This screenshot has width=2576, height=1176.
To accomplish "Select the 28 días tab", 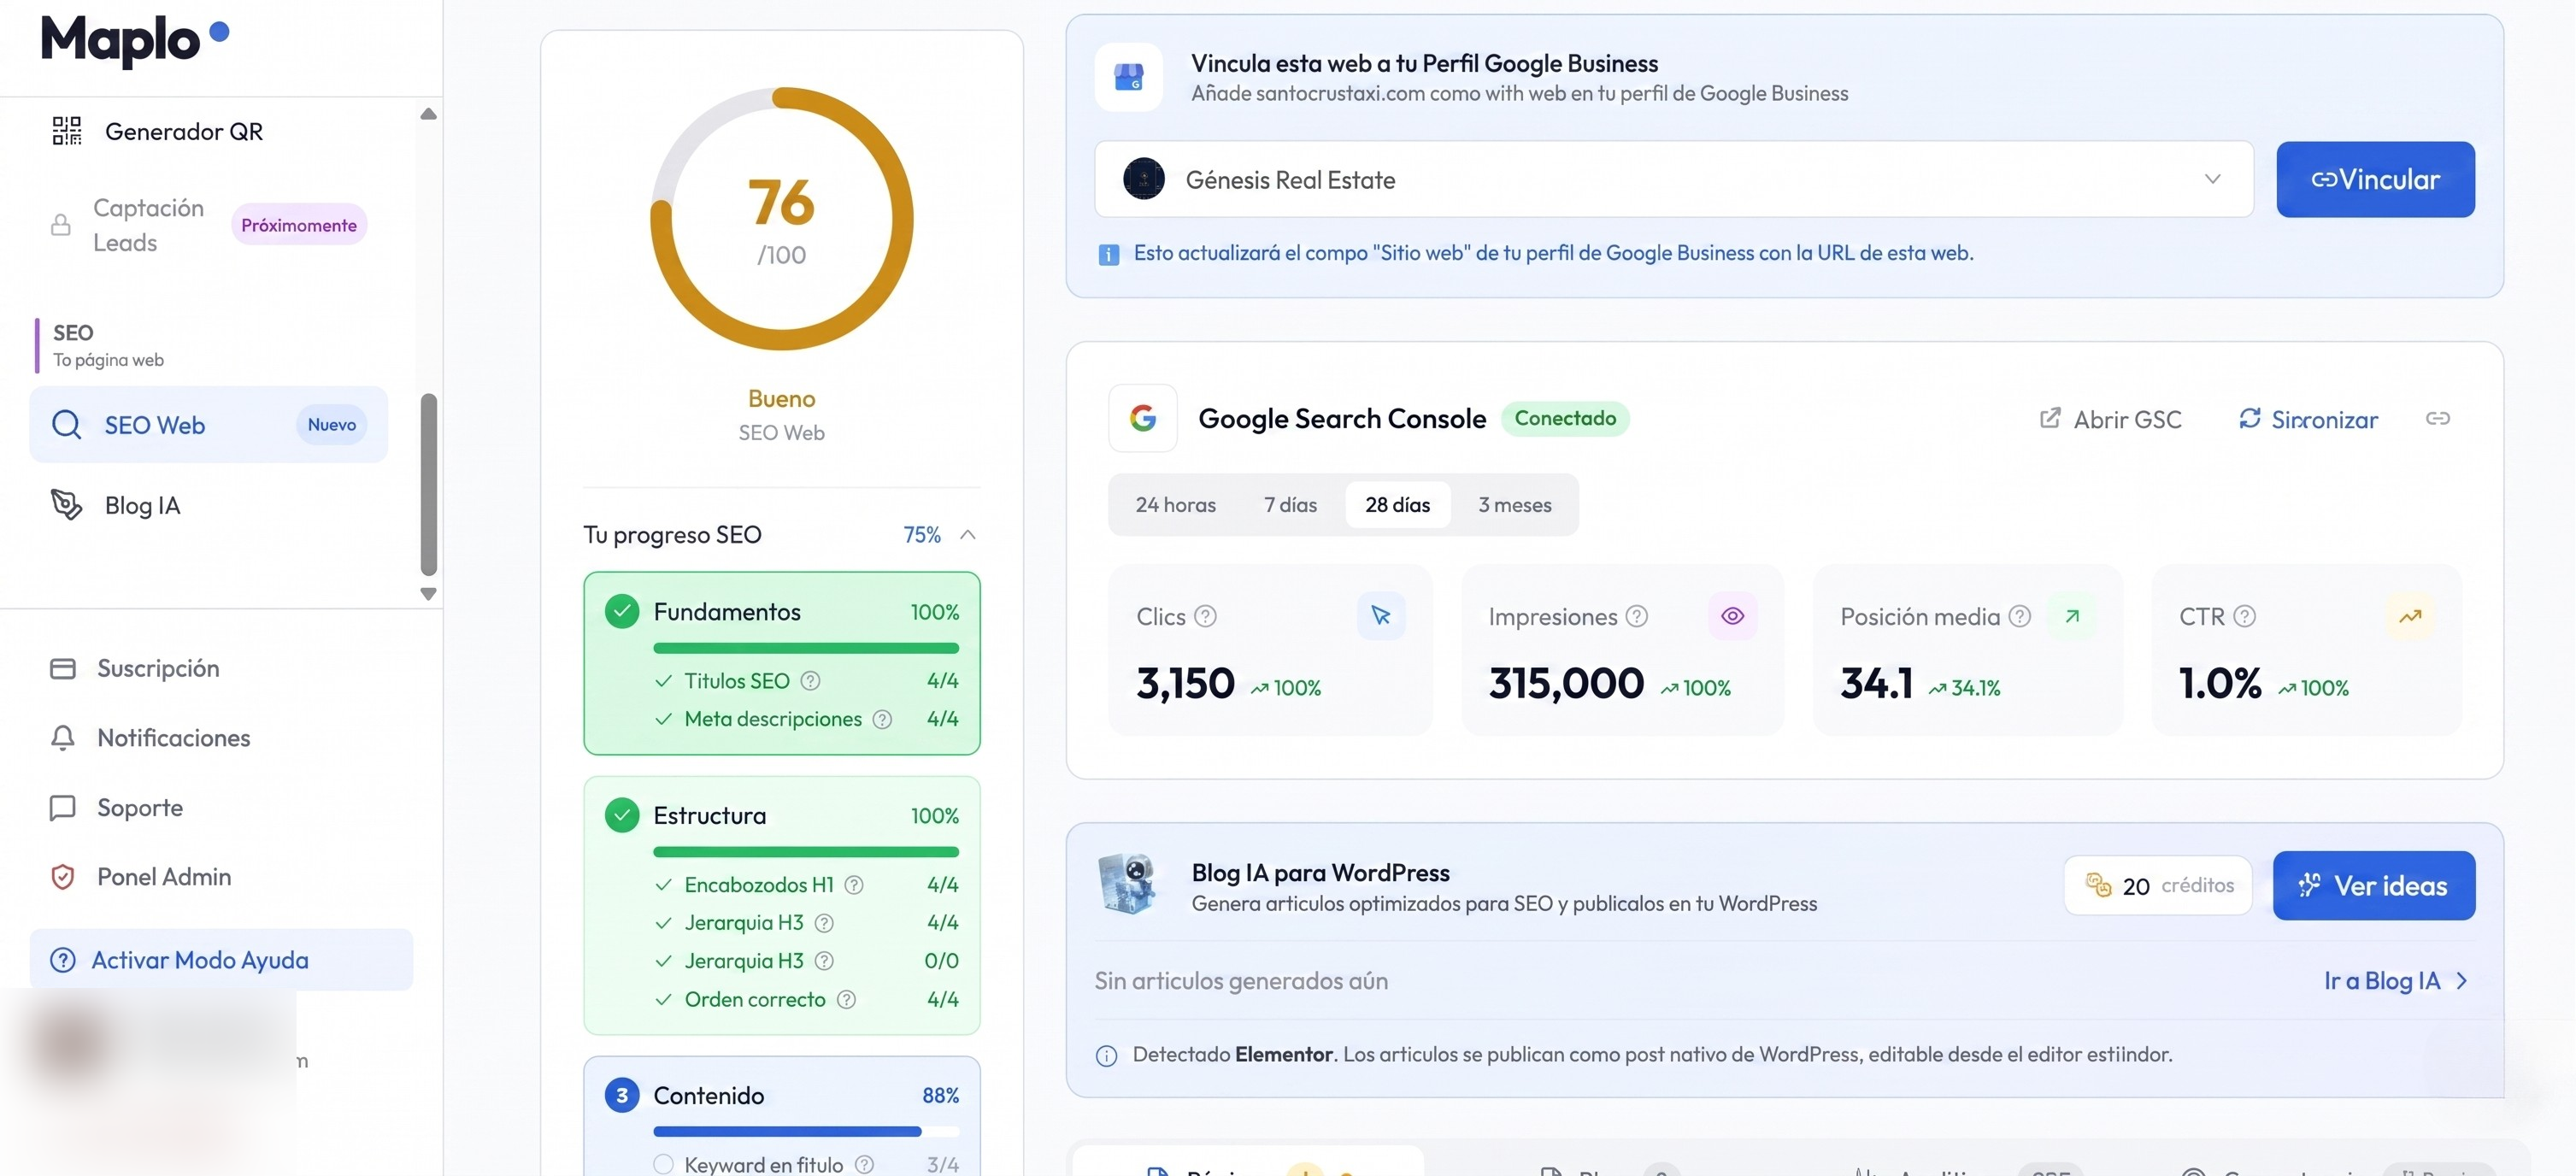I will click(x=1398, y=505).
